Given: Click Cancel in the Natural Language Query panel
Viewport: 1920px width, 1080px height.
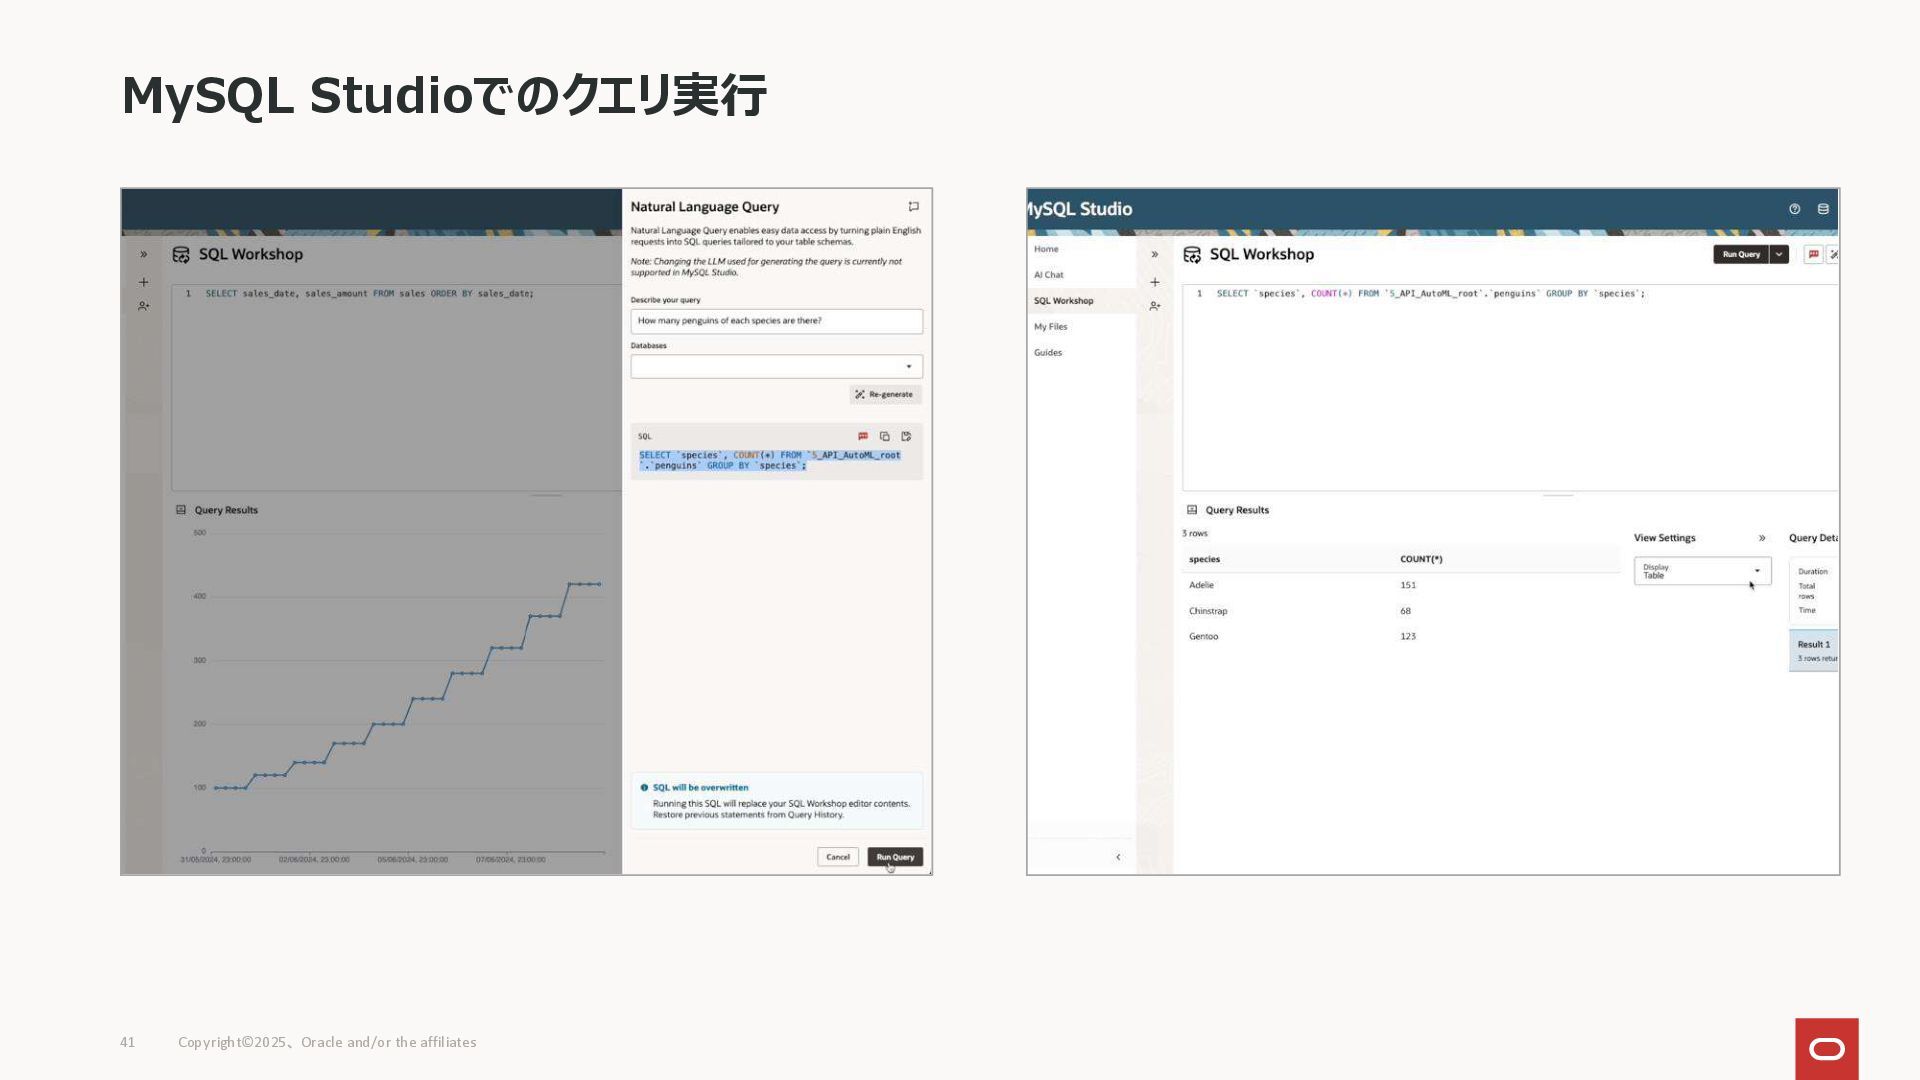Looking at the screenshot, I should pyautogui.click(x=837, y=857).
